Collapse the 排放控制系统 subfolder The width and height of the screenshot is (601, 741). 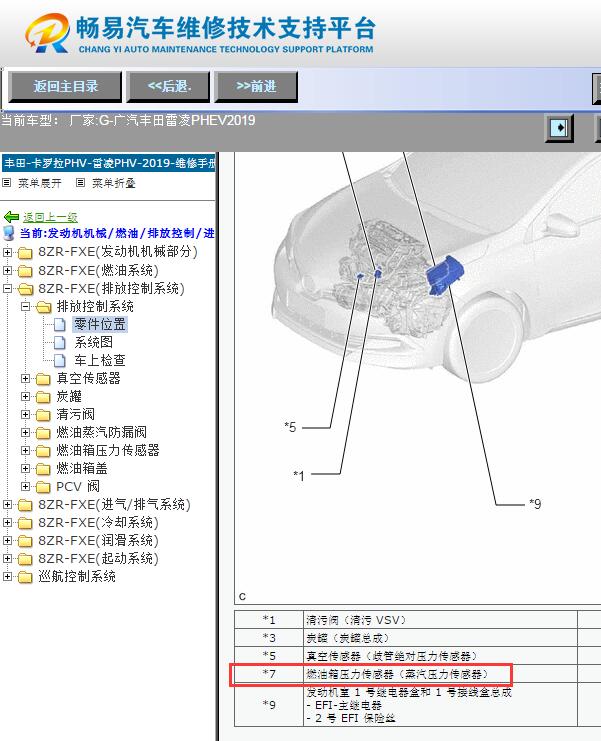click(x=26, y=306)
